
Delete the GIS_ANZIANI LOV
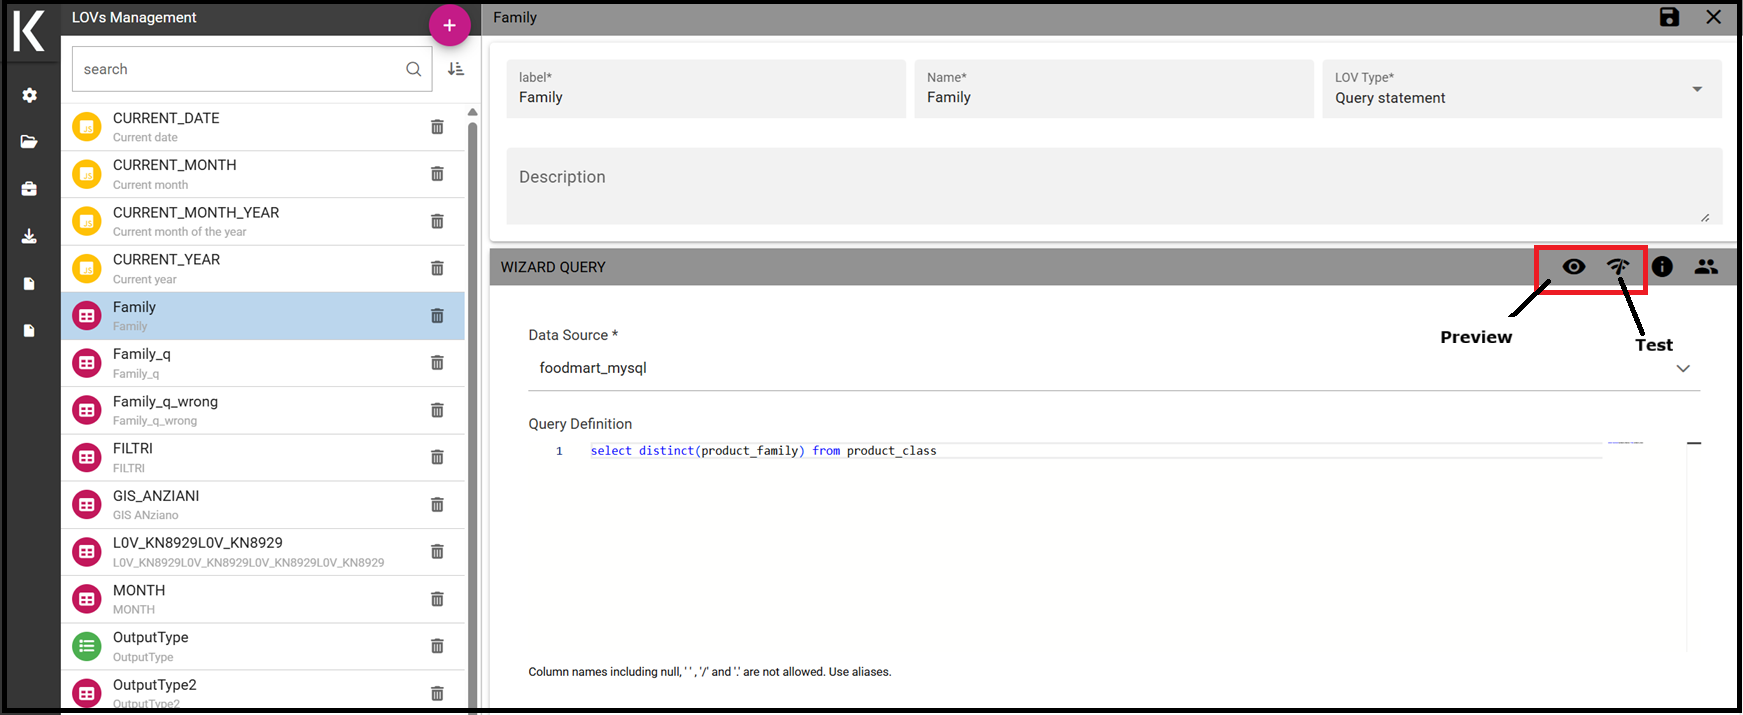[437, 505]
